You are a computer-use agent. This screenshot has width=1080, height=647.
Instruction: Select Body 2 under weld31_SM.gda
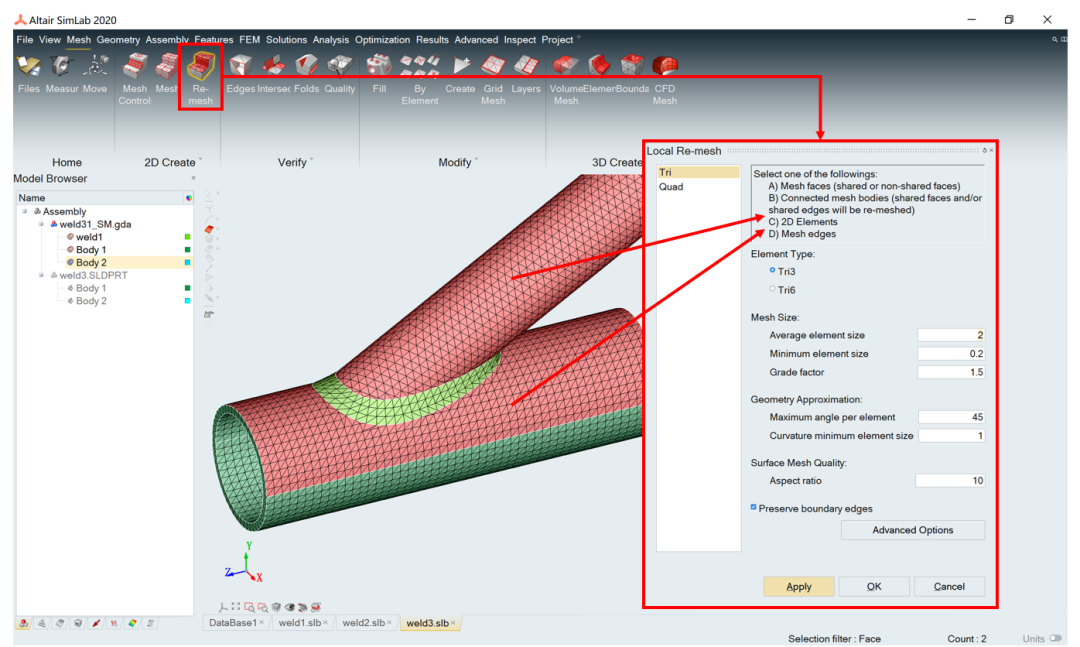91,263
